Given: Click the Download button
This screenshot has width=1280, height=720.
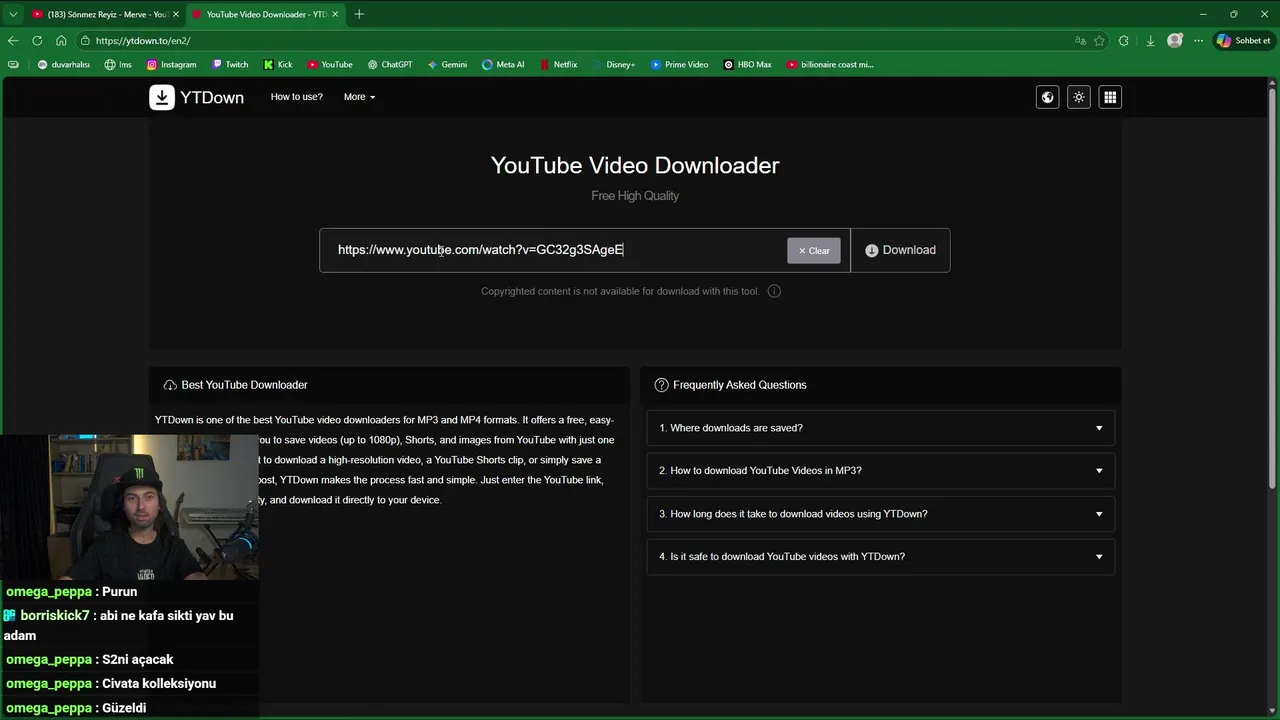Looking at the screenshot, I should [x=900, y=250].
